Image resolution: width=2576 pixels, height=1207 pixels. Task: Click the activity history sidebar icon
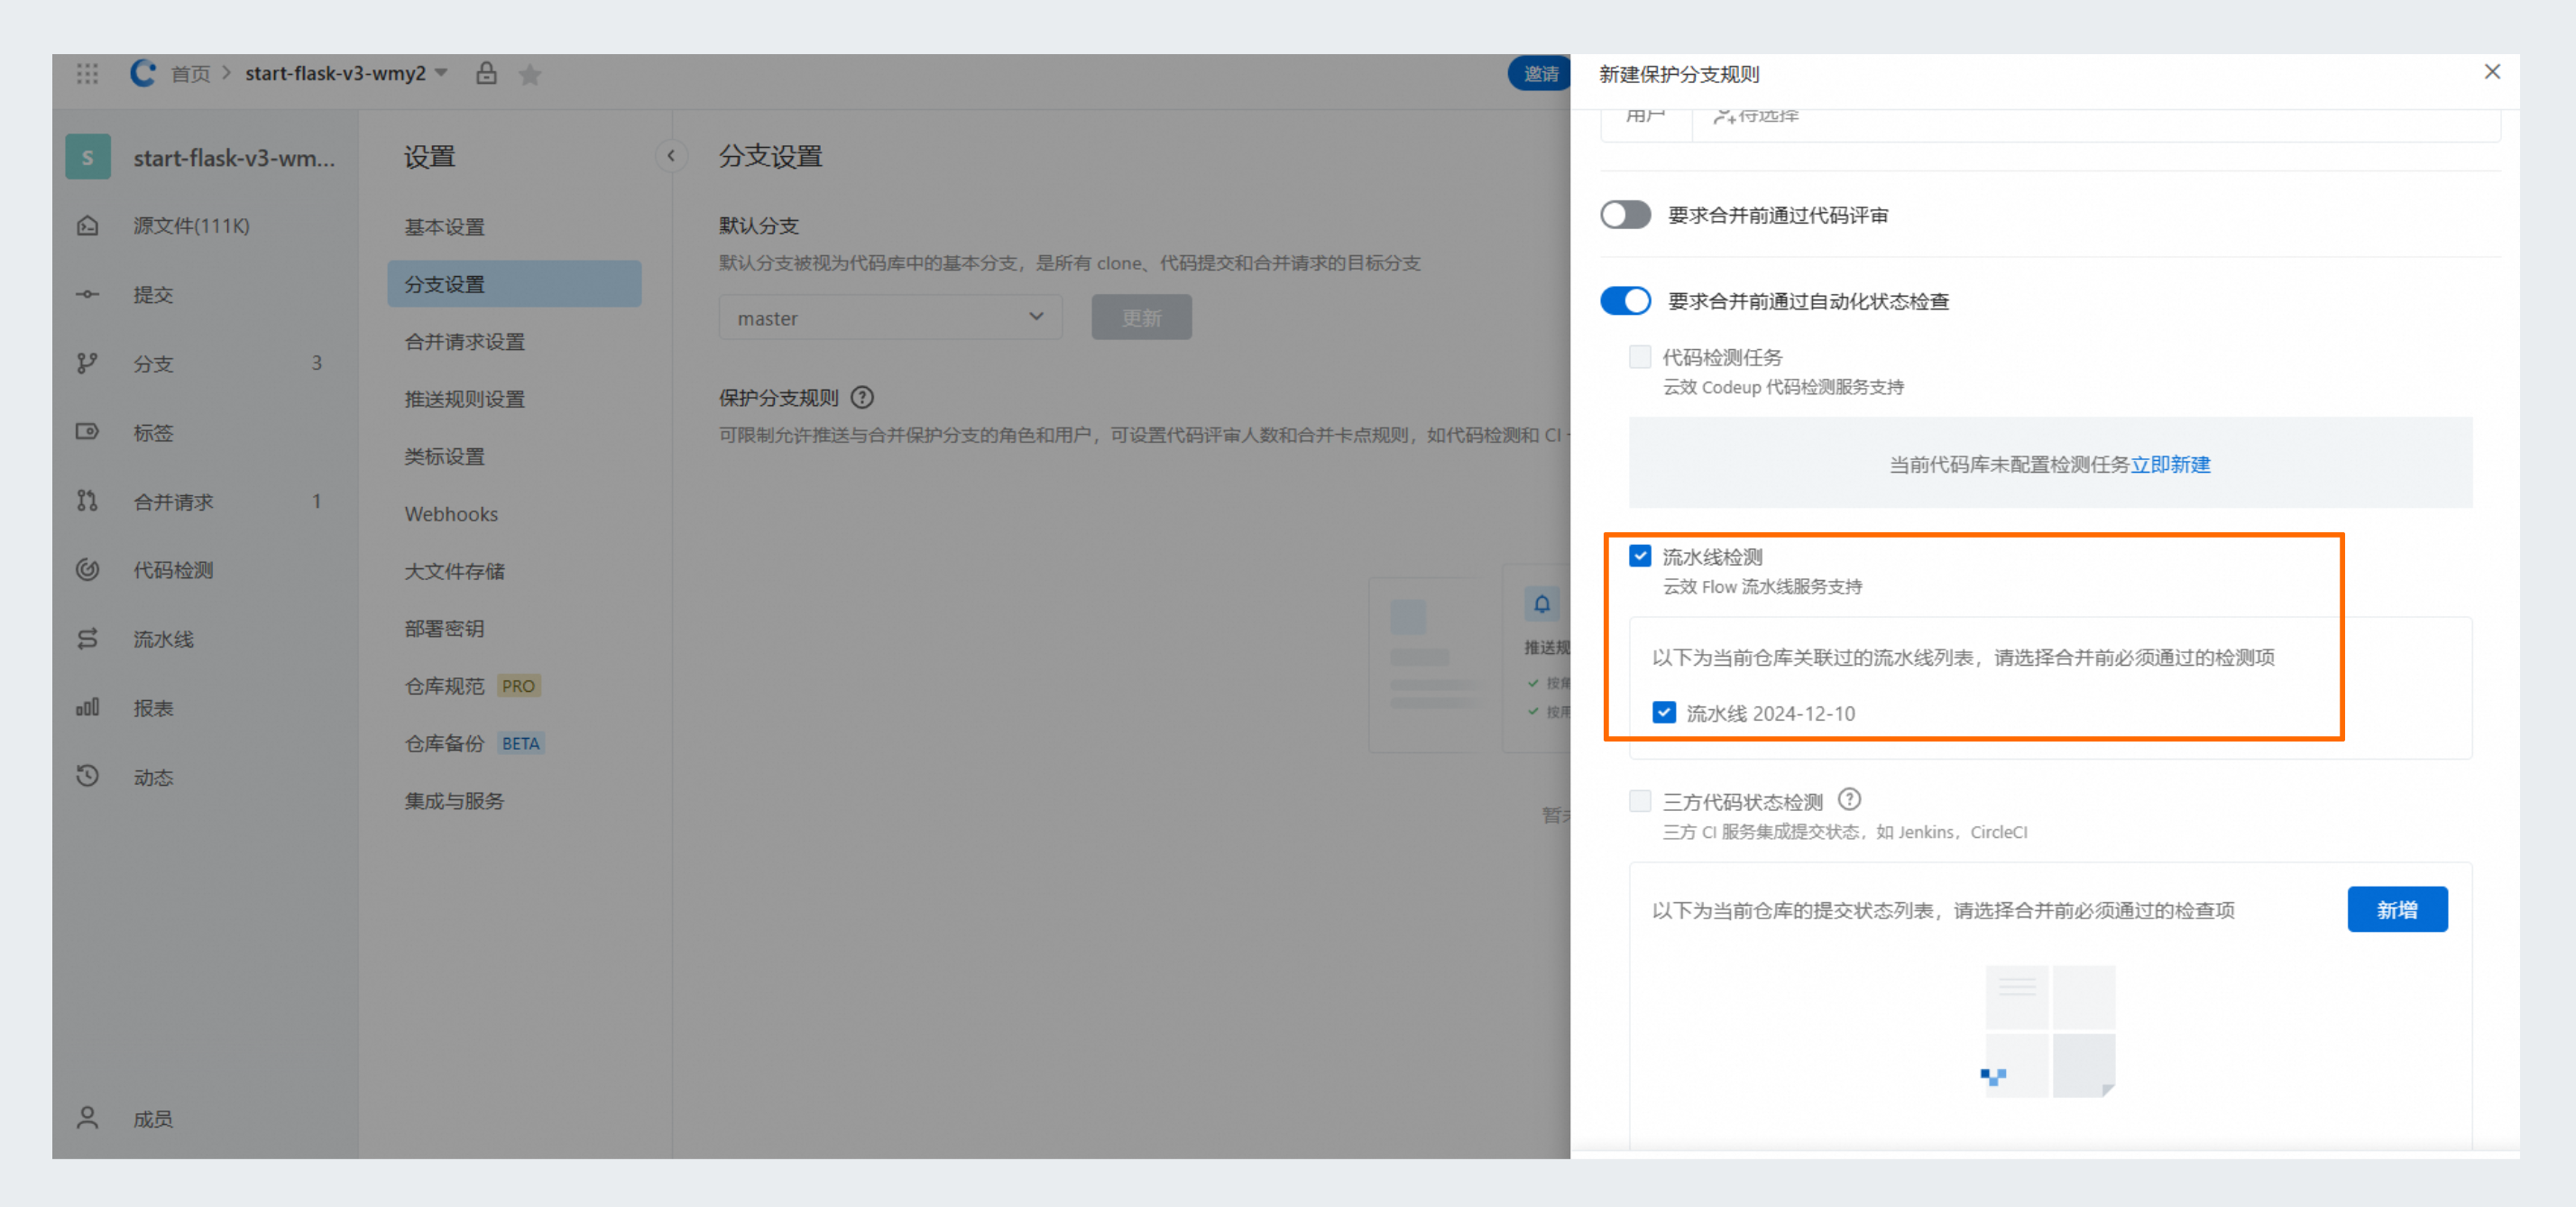click(88, 776)
